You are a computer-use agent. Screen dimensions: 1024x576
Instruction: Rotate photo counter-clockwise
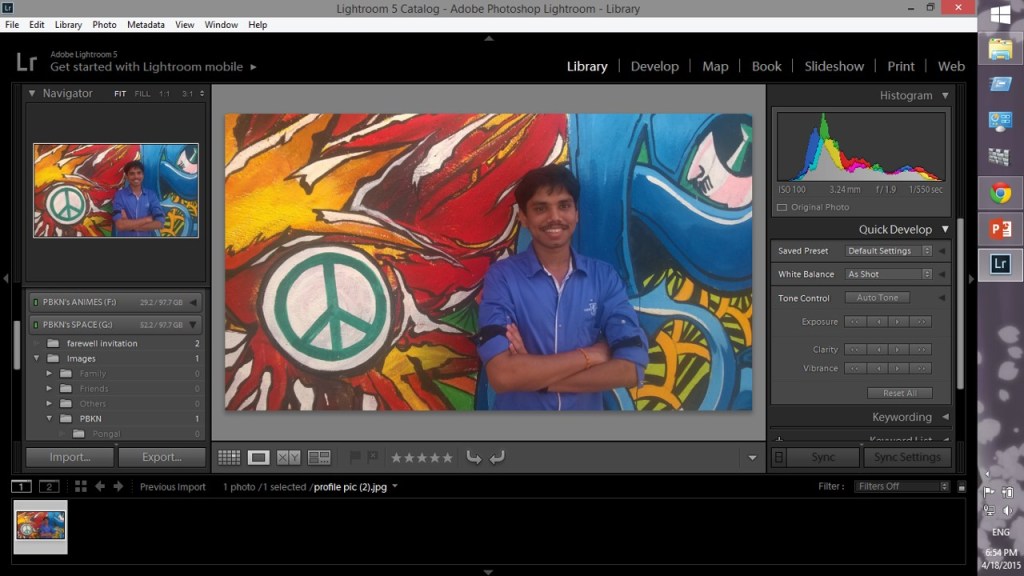point(474,457)
